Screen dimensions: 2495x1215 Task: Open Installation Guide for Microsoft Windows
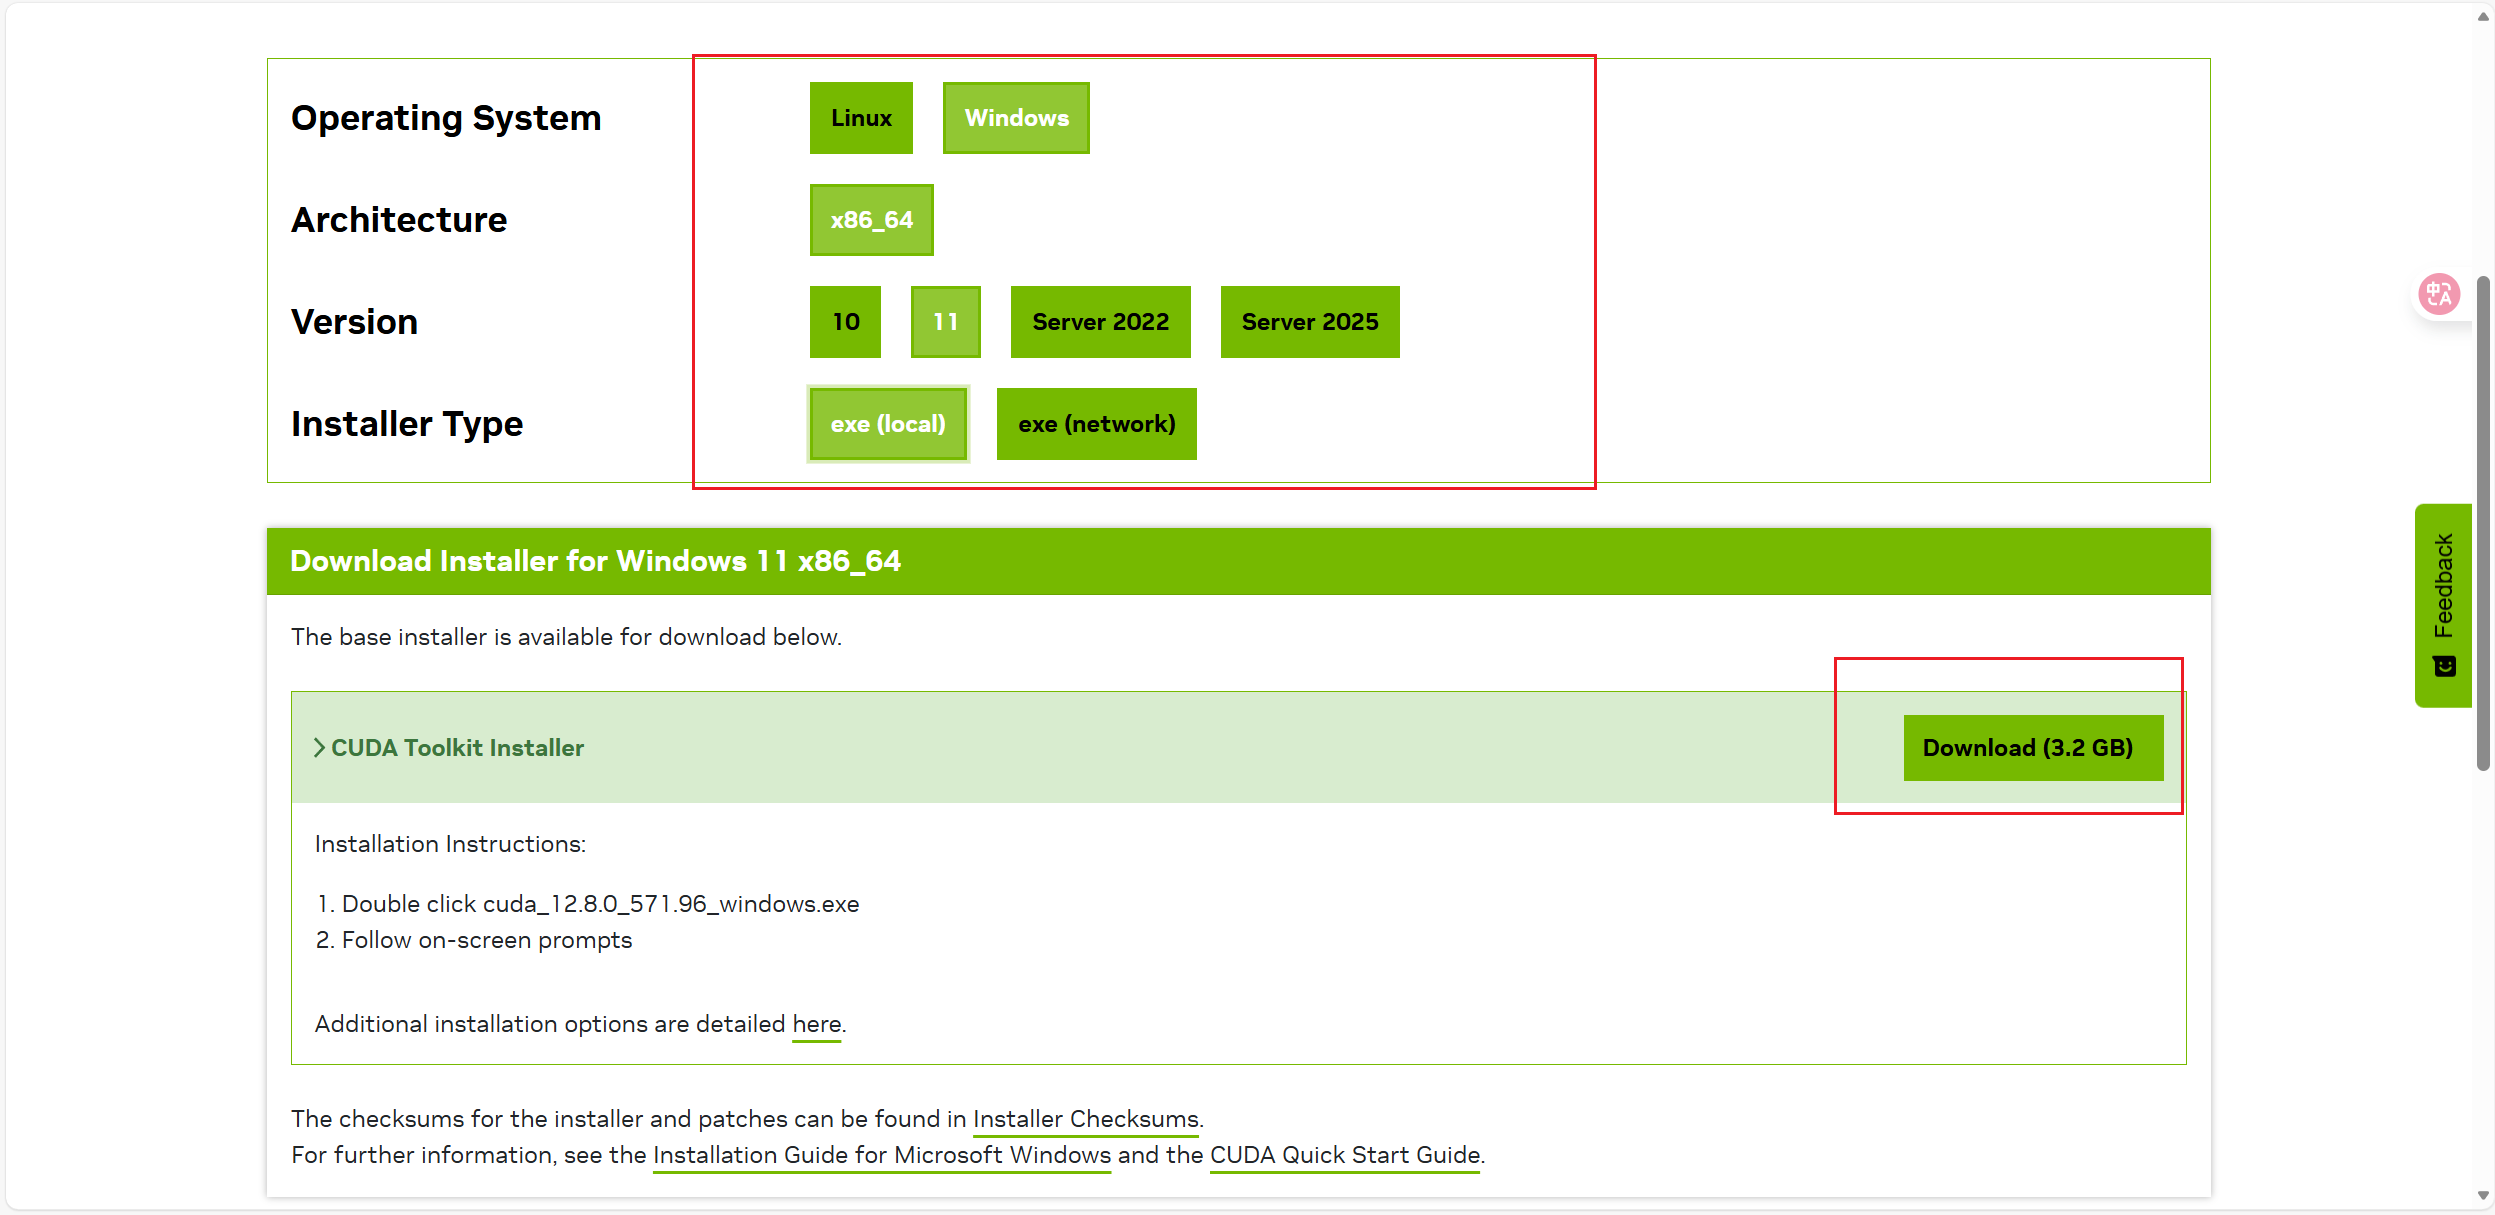click(882, 1155)
